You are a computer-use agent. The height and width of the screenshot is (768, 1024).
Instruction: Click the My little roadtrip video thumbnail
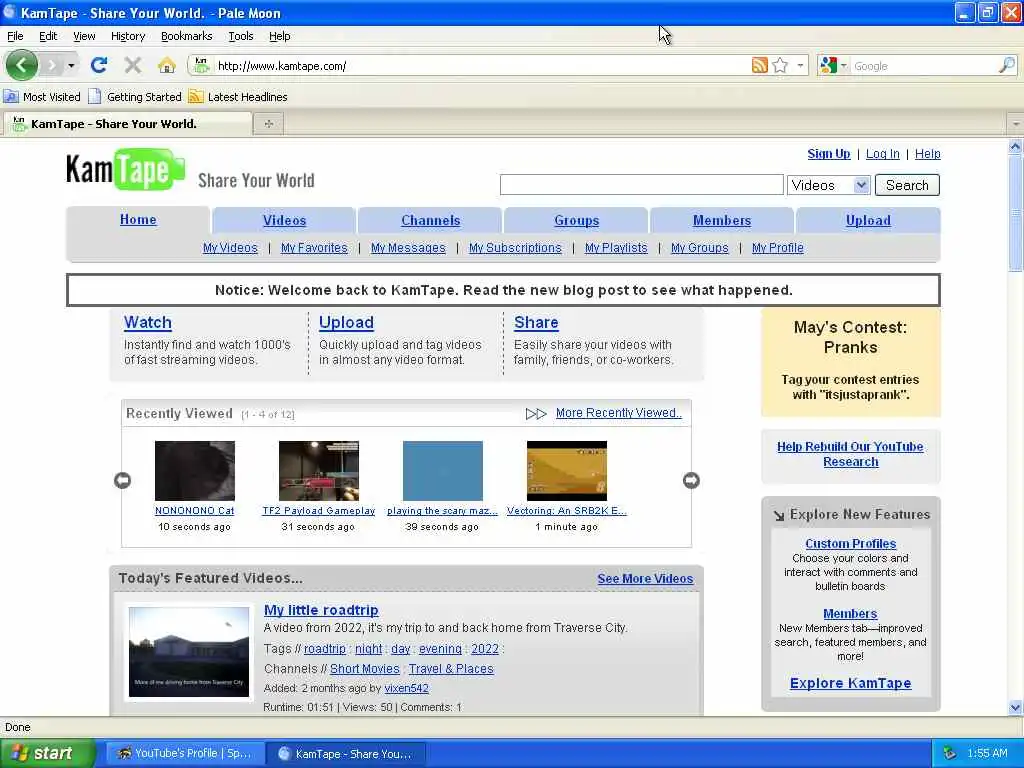click(189, 652)
